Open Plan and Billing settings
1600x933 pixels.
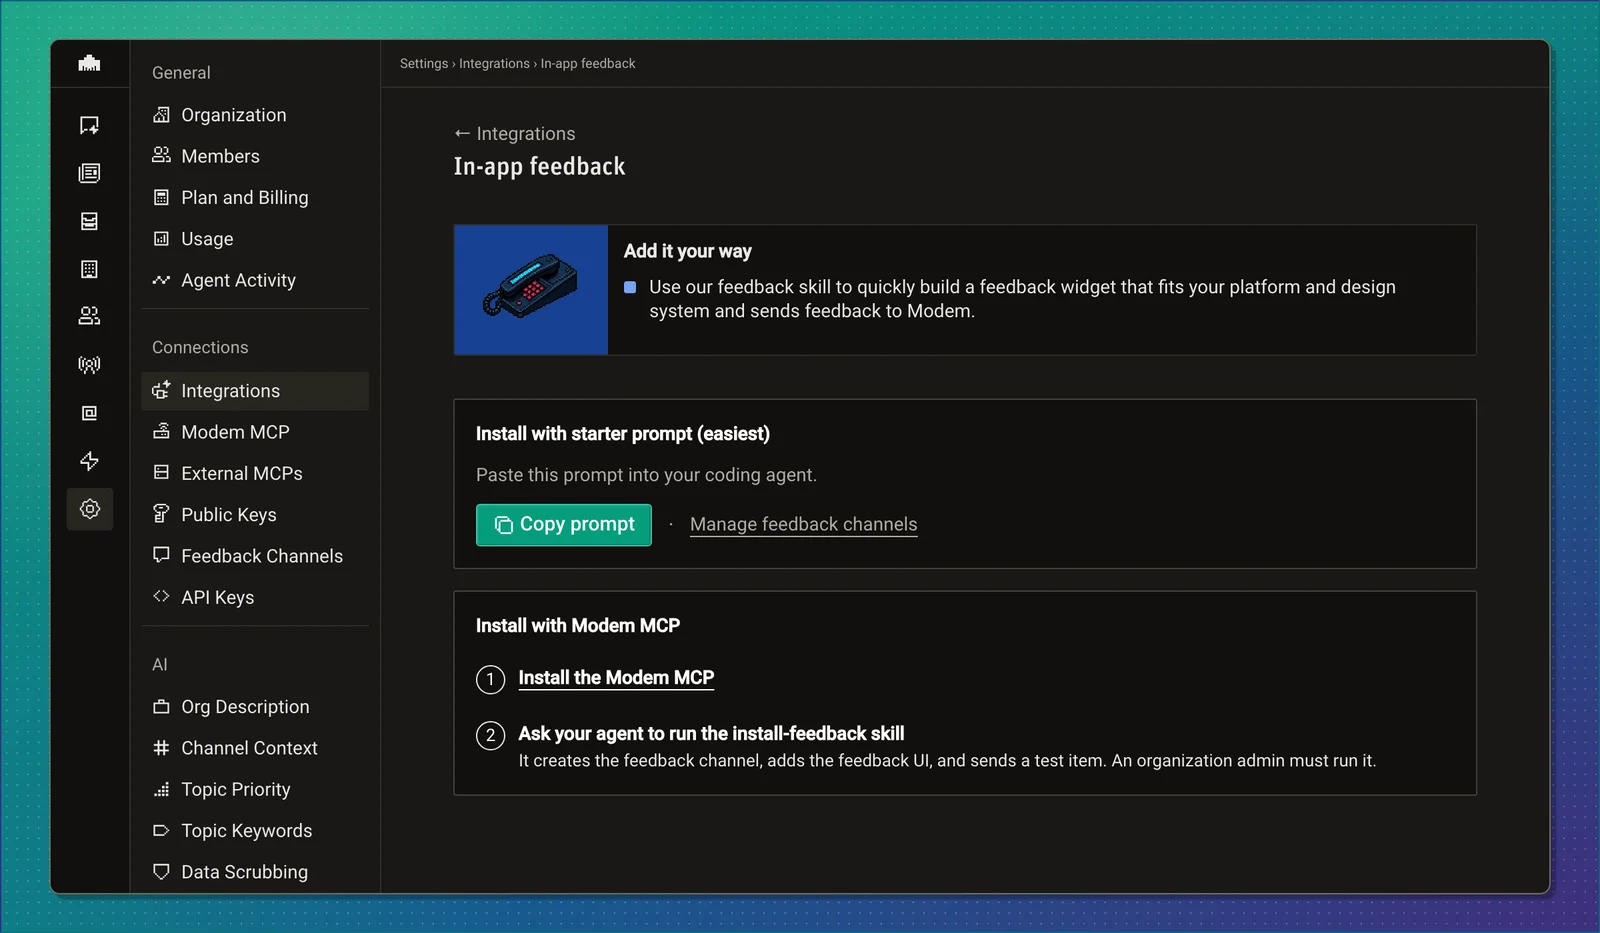(x=255, y=197)
